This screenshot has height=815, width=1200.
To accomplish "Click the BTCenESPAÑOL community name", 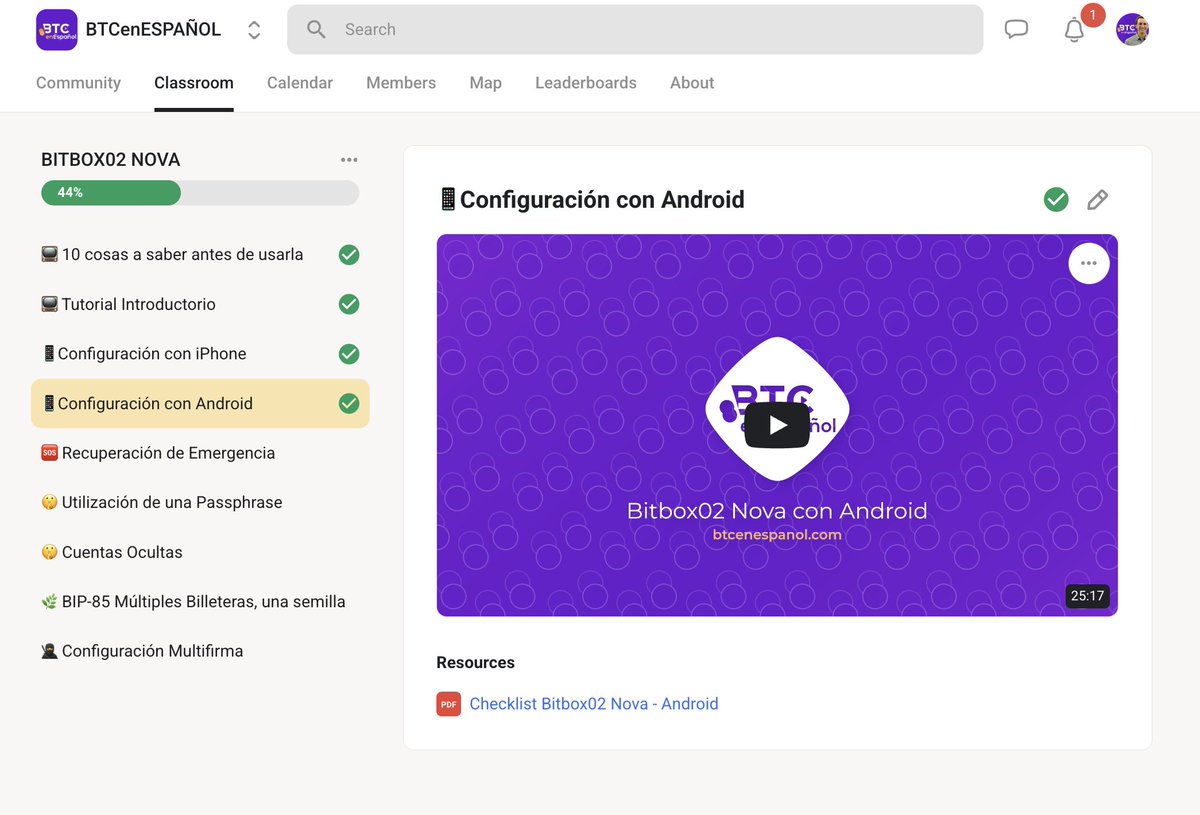I will click(x=153, y=30).
